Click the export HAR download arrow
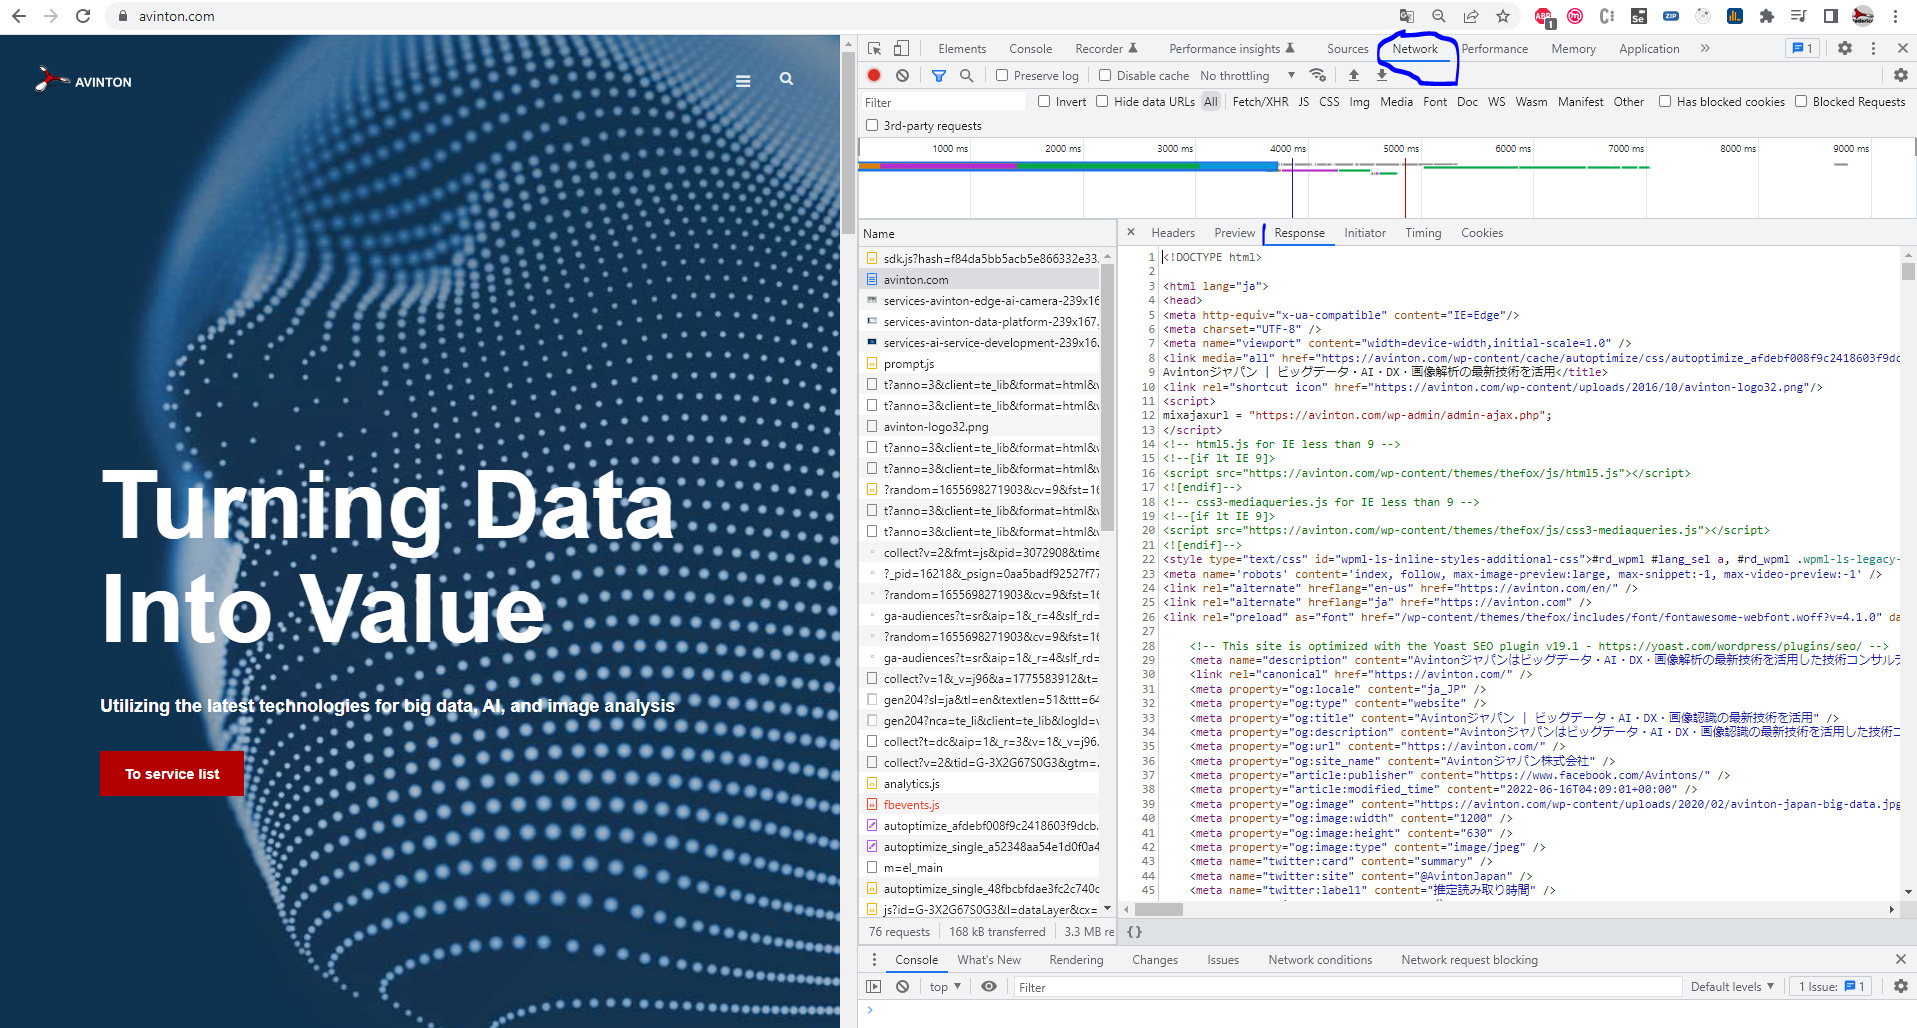Image resolution: width=1917 pixels, height=1028 pixels. (x=1381, y=75)
